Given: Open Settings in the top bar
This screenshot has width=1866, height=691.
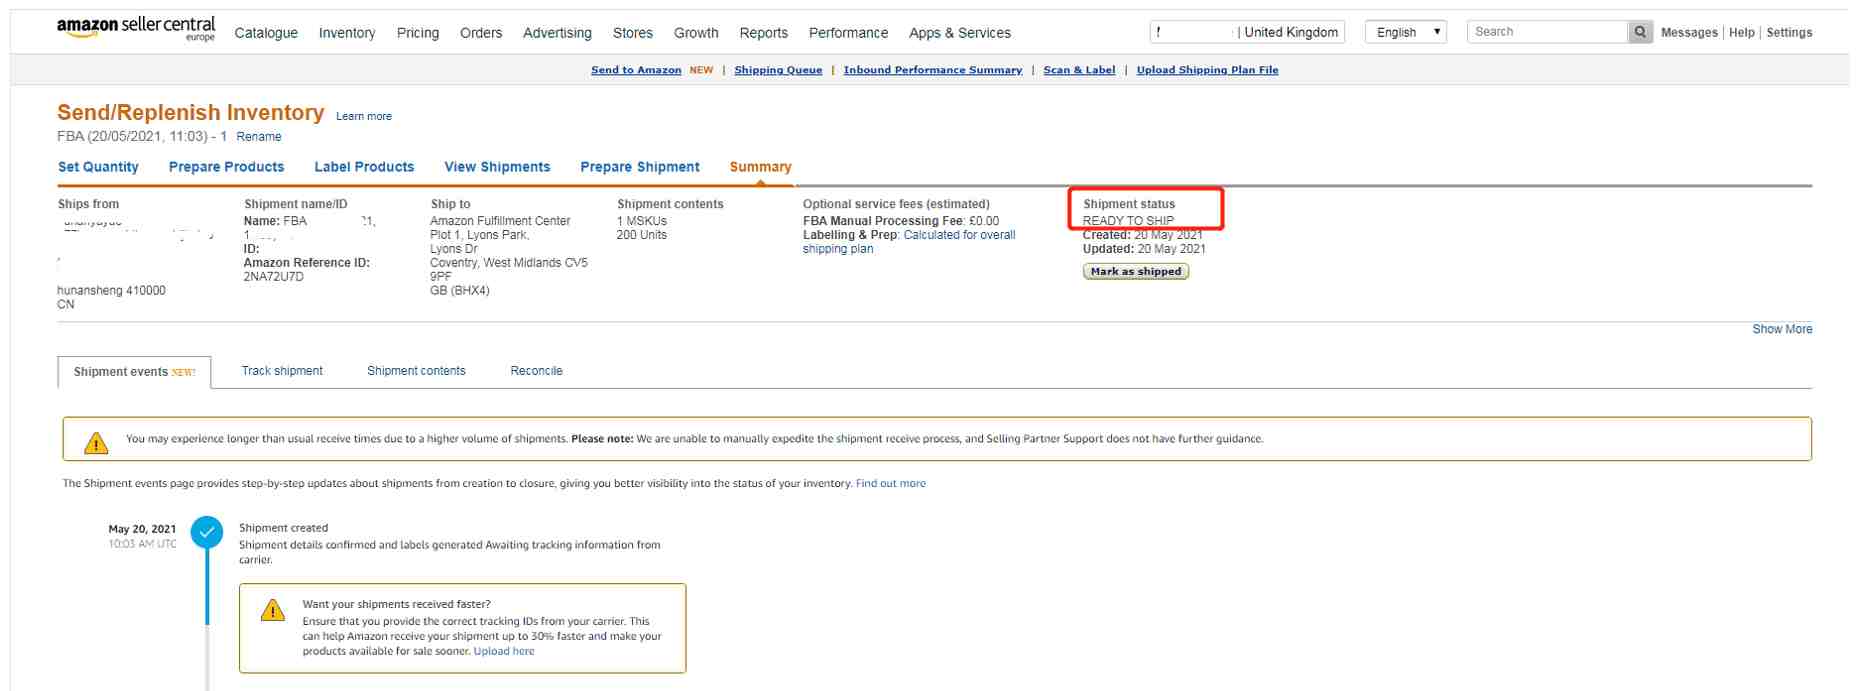Looking at the screenshot, I should click(1789, 33).
